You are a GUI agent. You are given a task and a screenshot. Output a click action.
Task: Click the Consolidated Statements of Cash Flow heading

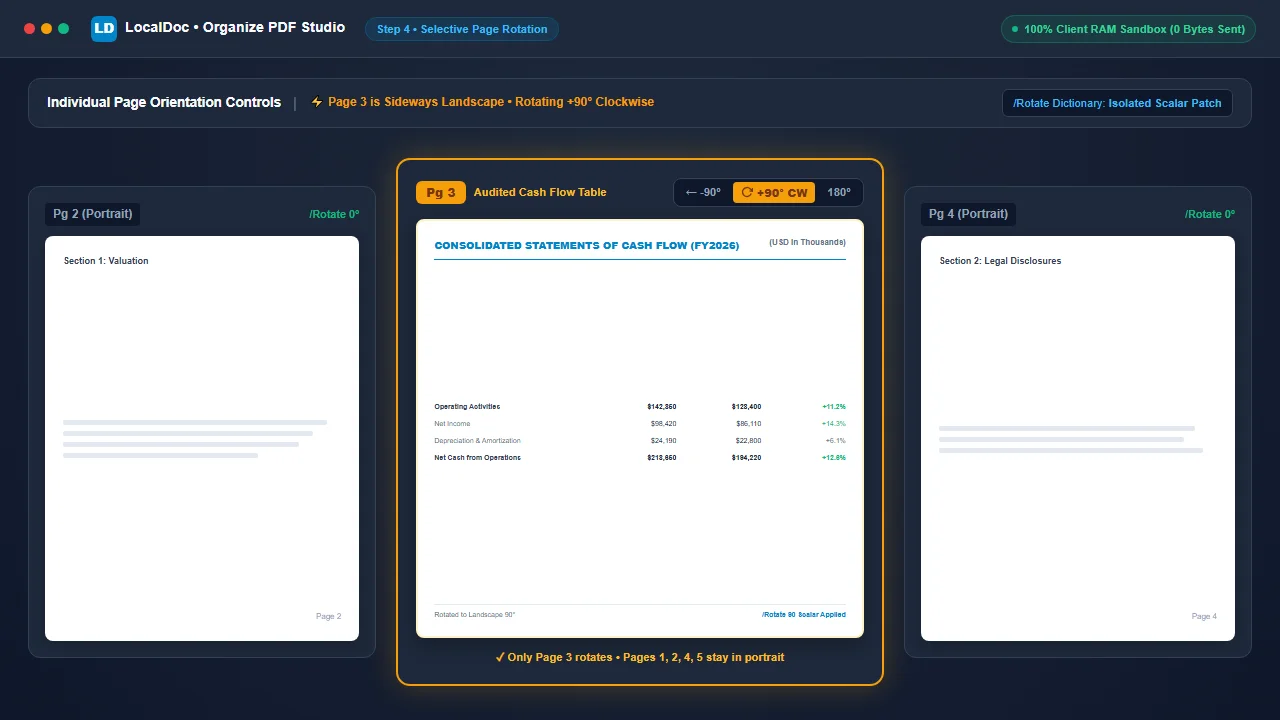pyautogui.click(x=587, y=245)
